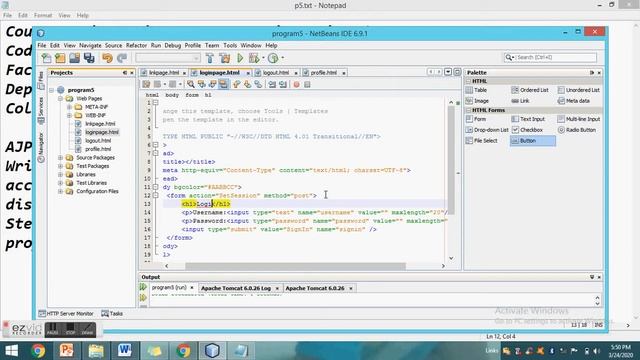Click the Shift Line Right editor icon
The image size is (640, 360).
pyautogui.click(x=282, y=84)
